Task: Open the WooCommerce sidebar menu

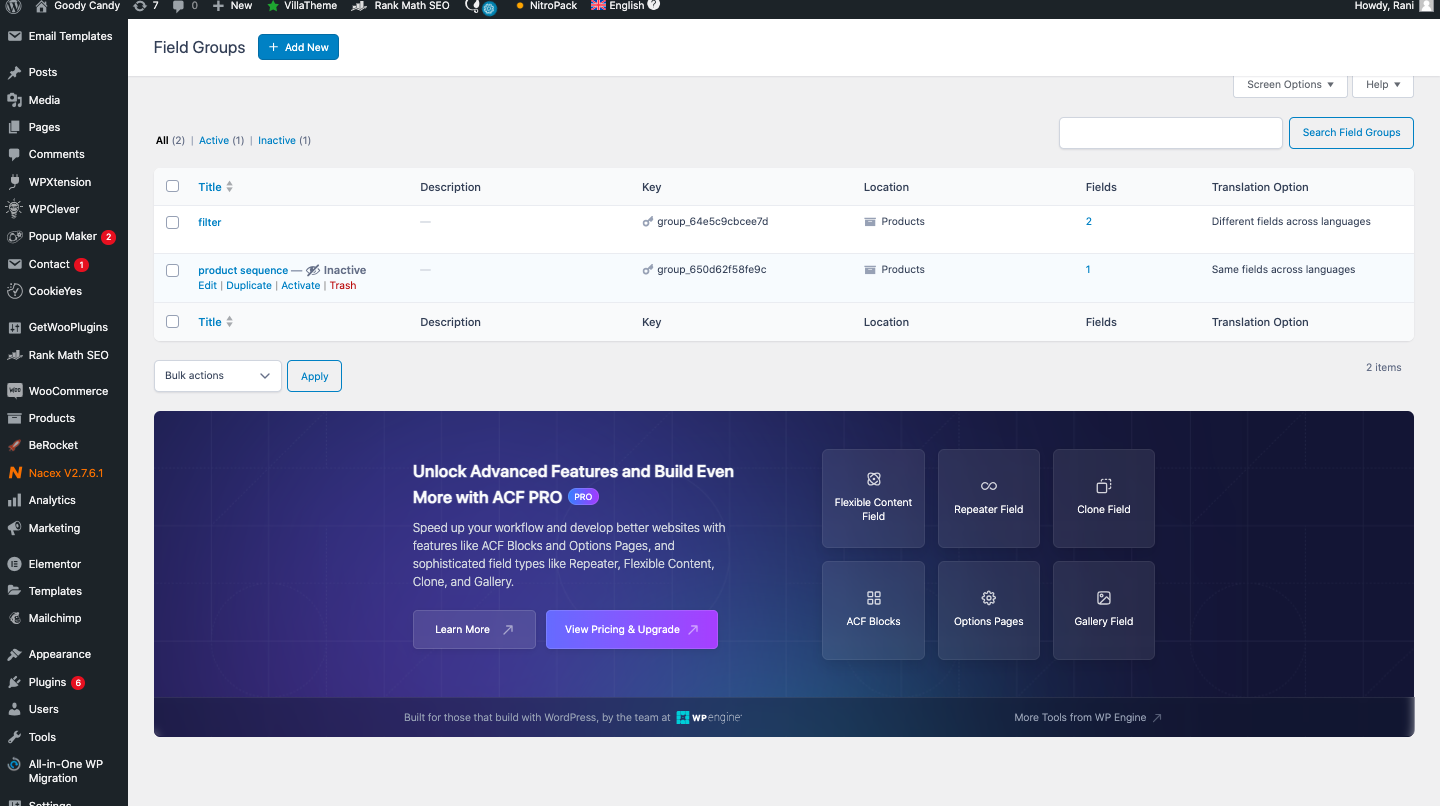Action: coord(64,391)
